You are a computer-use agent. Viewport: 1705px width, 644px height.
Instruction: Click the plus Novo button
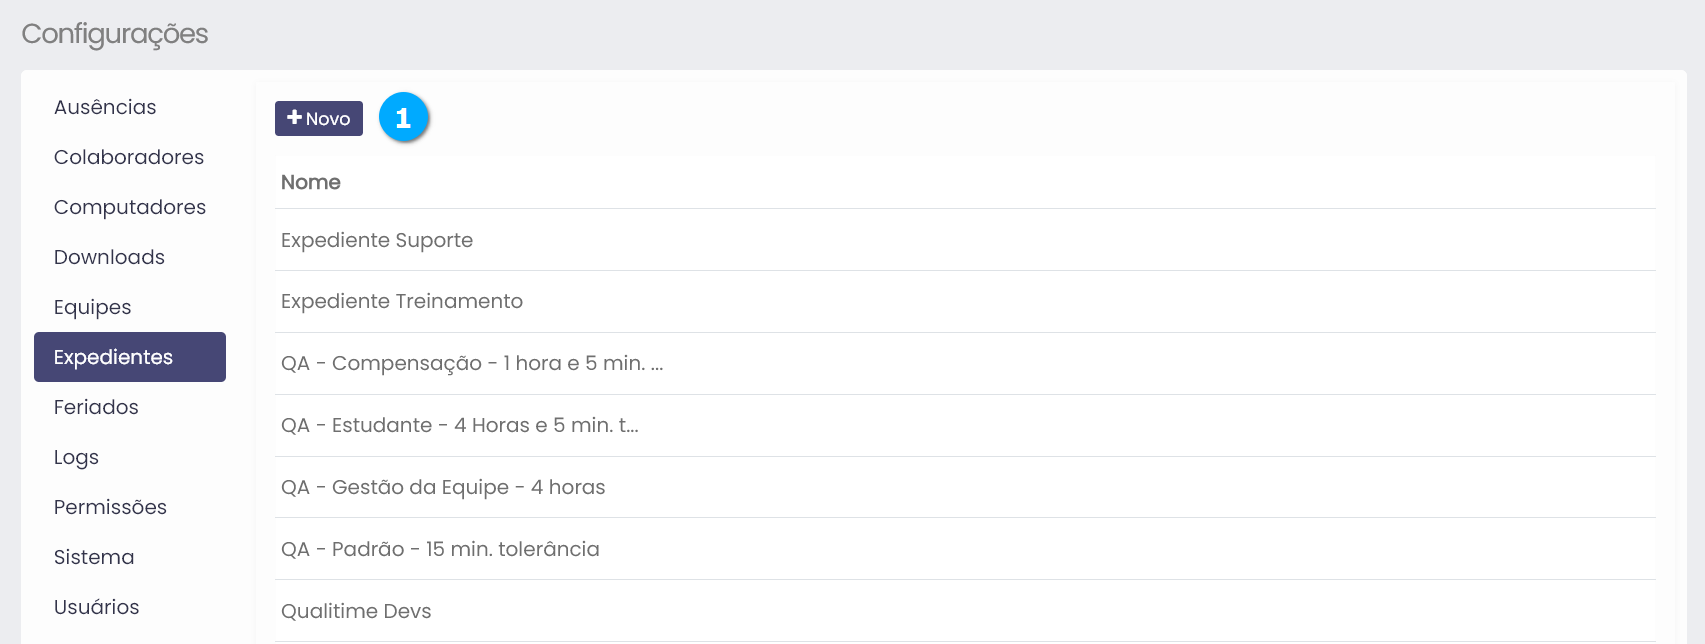point(318,118)
